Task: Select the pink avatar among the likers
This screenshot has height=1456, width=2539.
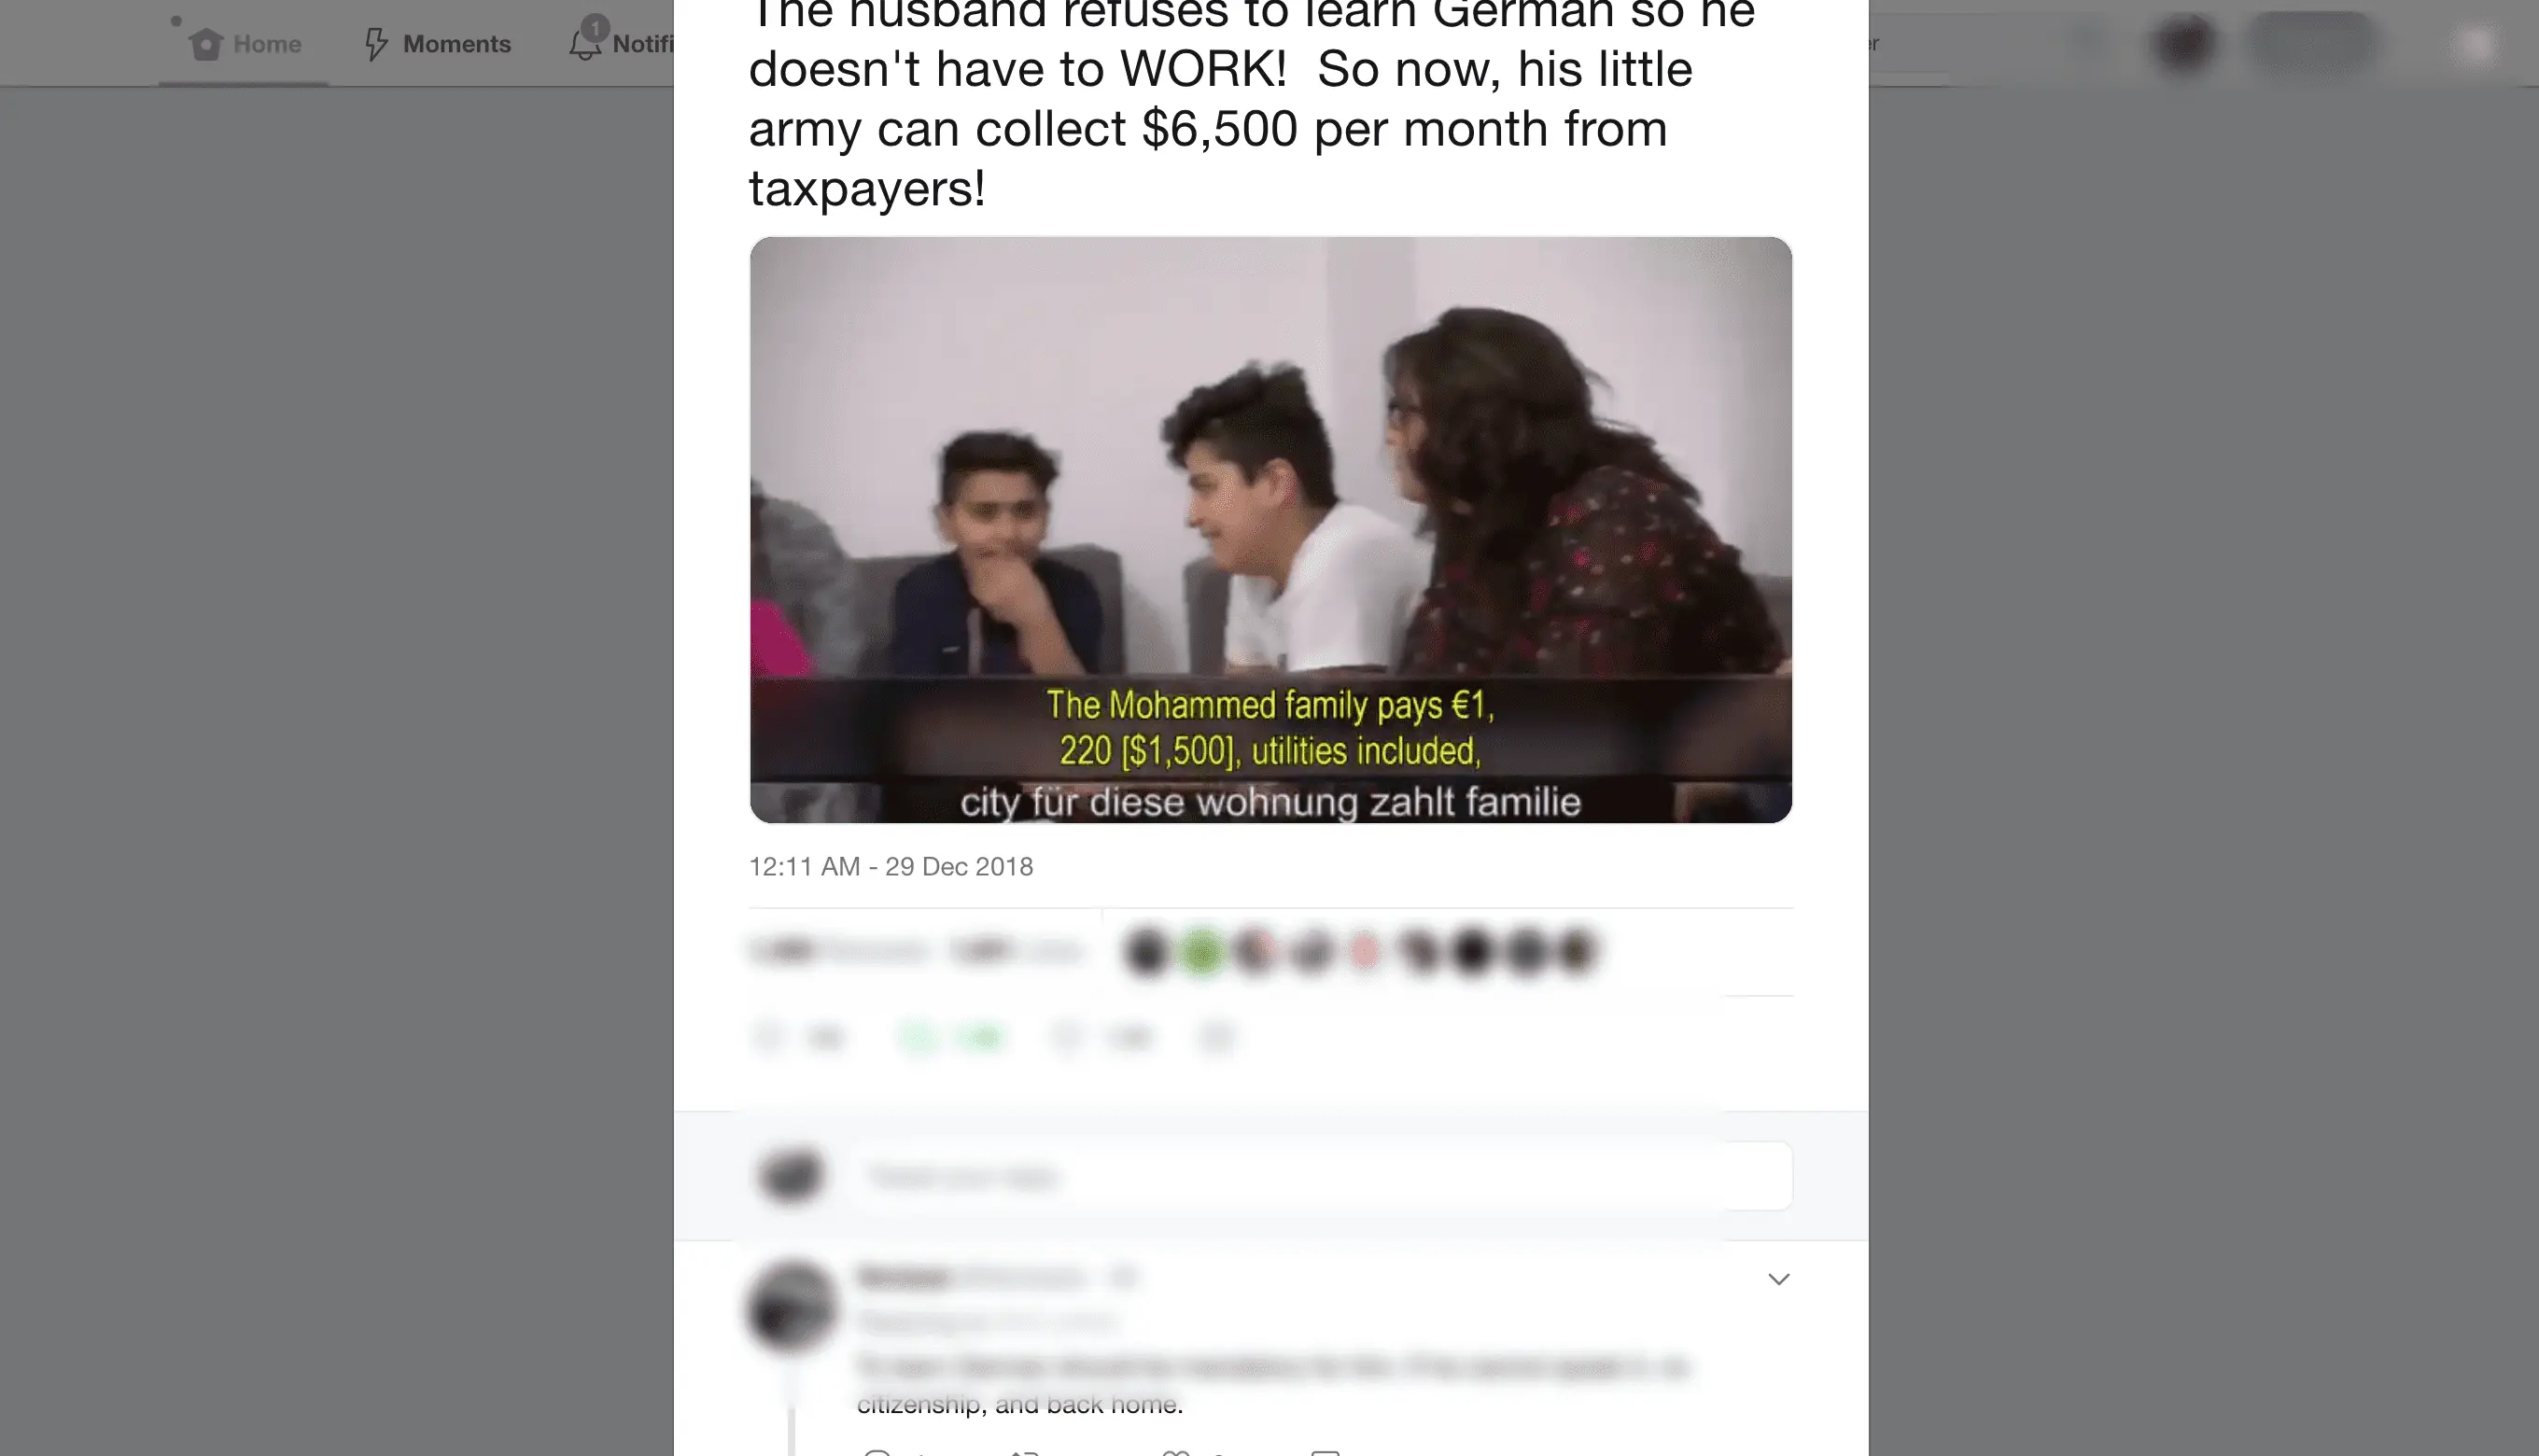Action: tap(1364, 951)
